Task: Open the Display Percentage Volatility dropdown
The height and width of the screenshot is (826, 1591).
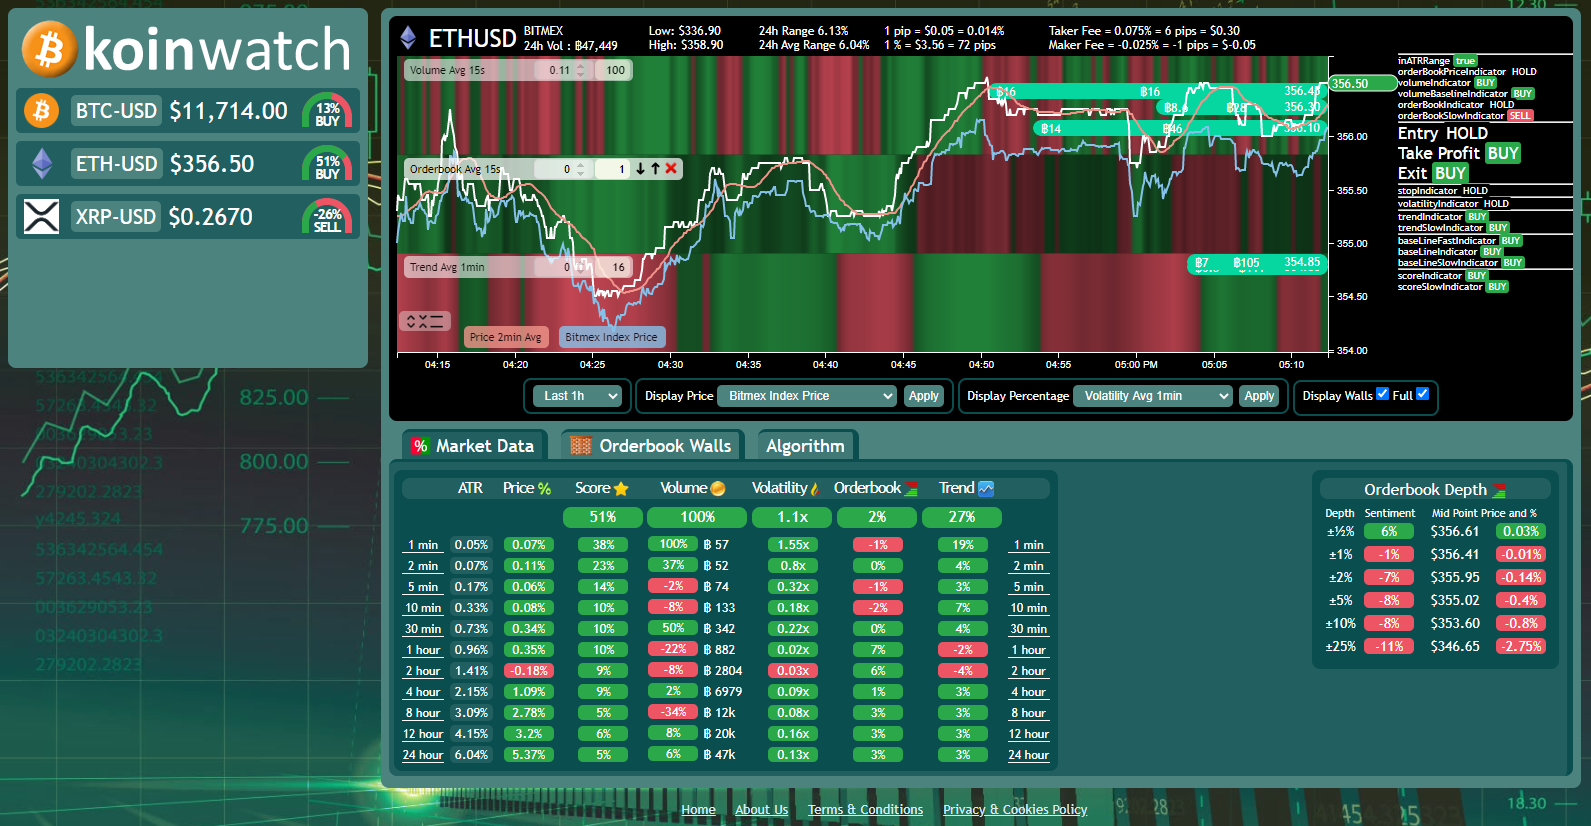Action: coord(1152,396)
